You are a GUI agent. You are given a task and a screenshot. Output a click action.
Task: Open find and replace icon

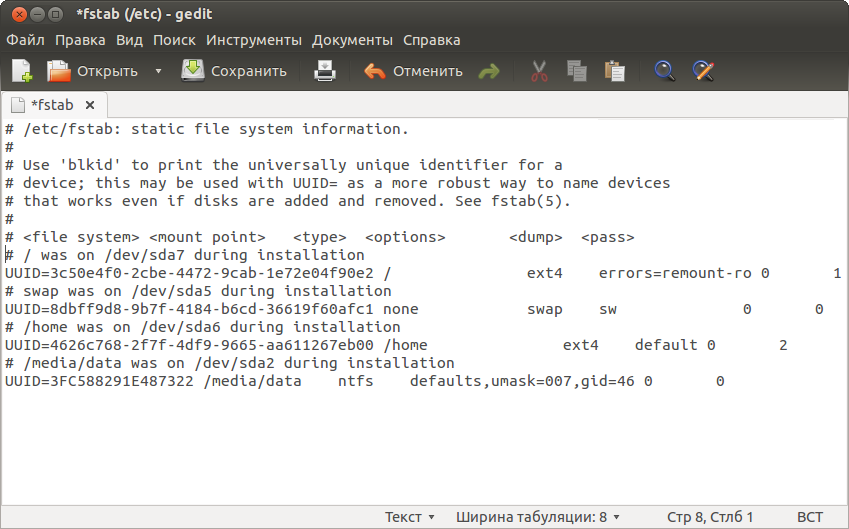(x=703, y=71)
